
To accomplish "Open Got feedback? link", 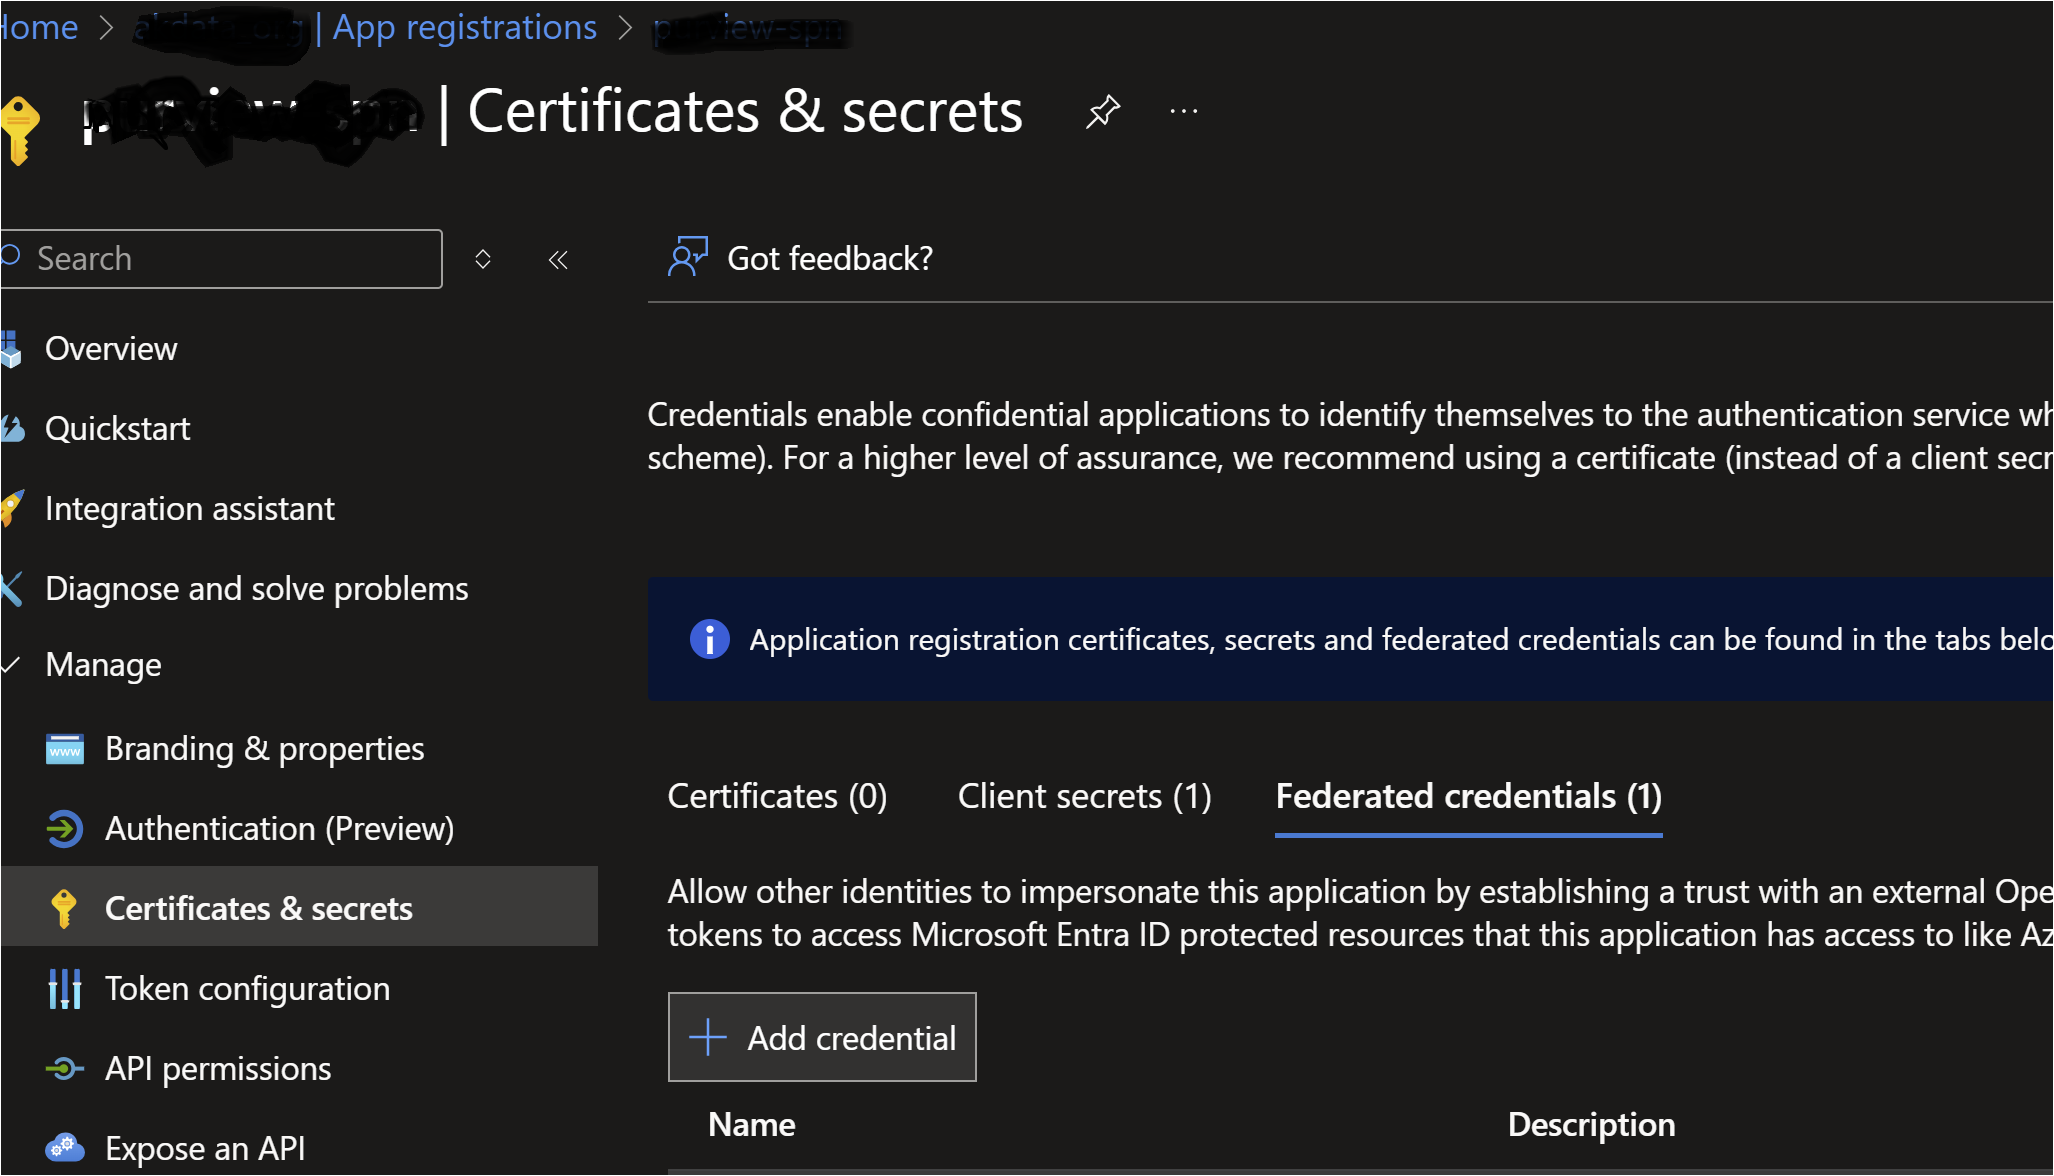I will click(x=829, y=258).
